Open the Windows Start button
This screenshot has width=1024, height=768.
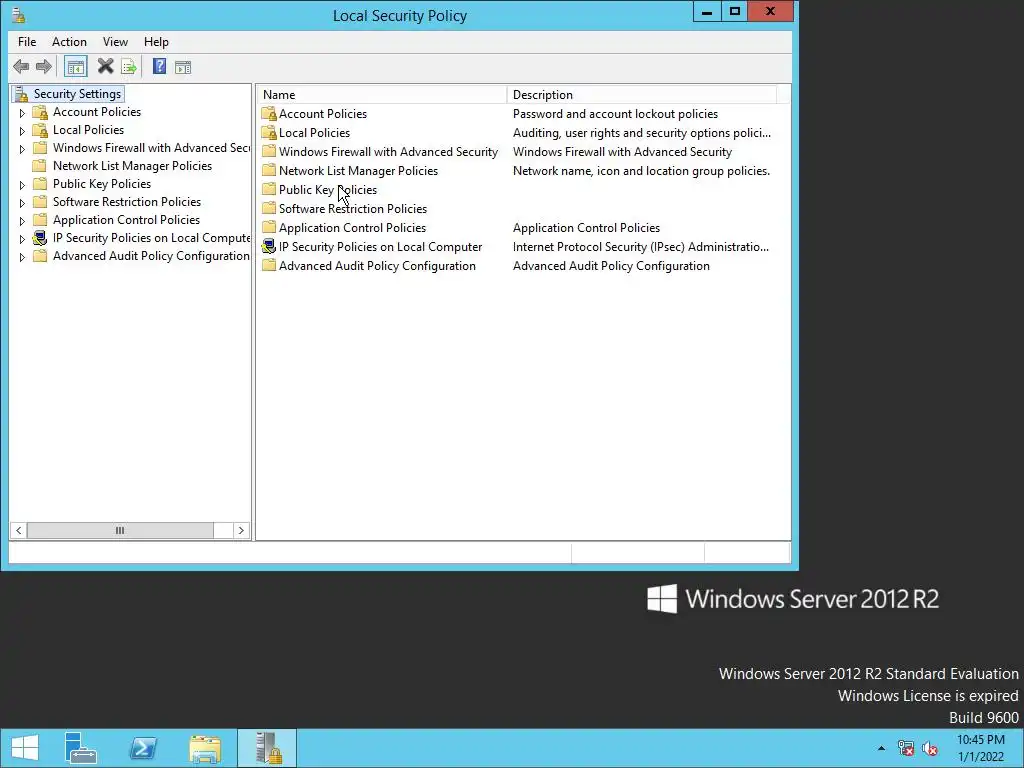[25, 748]
